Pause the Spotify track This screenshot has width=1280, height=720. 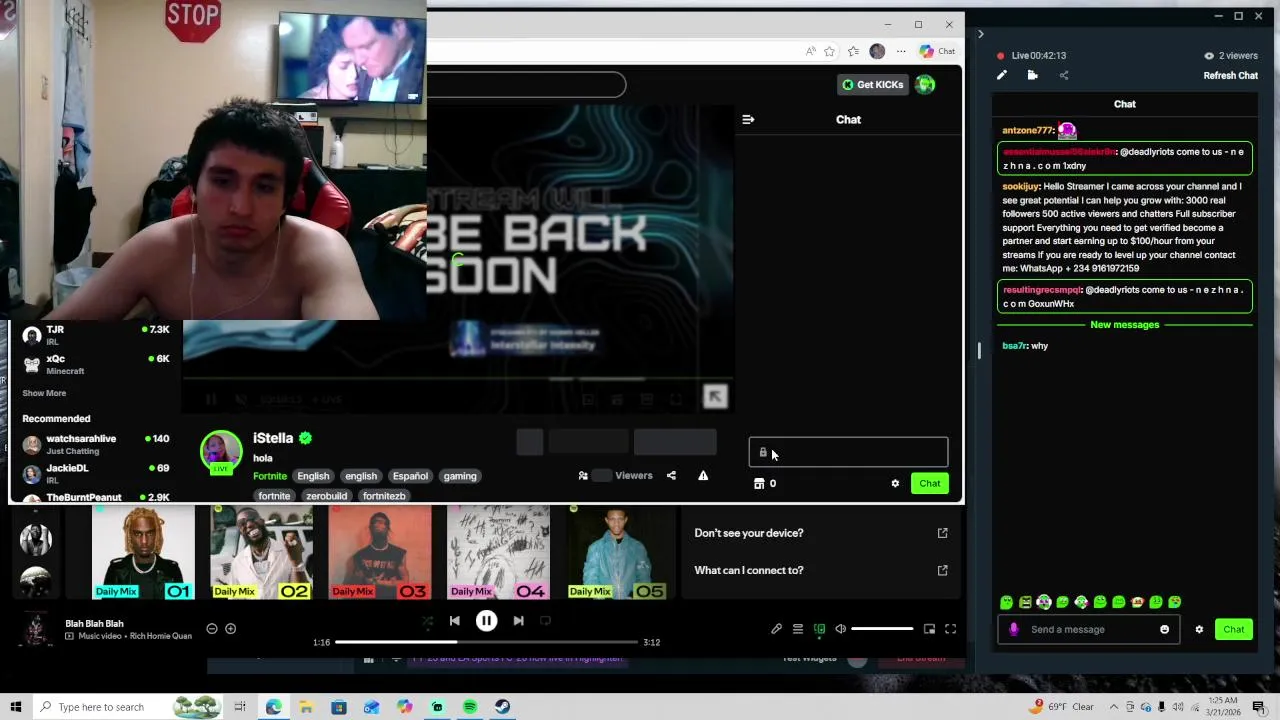(x=486, y=621)
